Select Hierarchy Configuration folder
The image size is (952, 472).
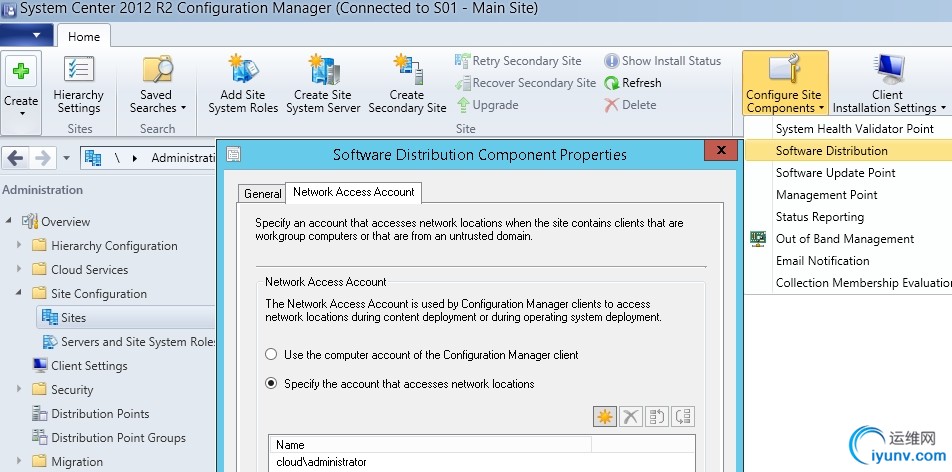pos(104,245)
